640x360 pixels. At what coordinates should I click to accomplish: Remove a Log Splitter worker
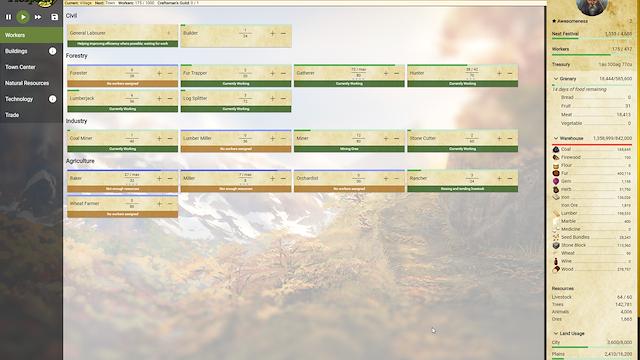click(283, 98)
